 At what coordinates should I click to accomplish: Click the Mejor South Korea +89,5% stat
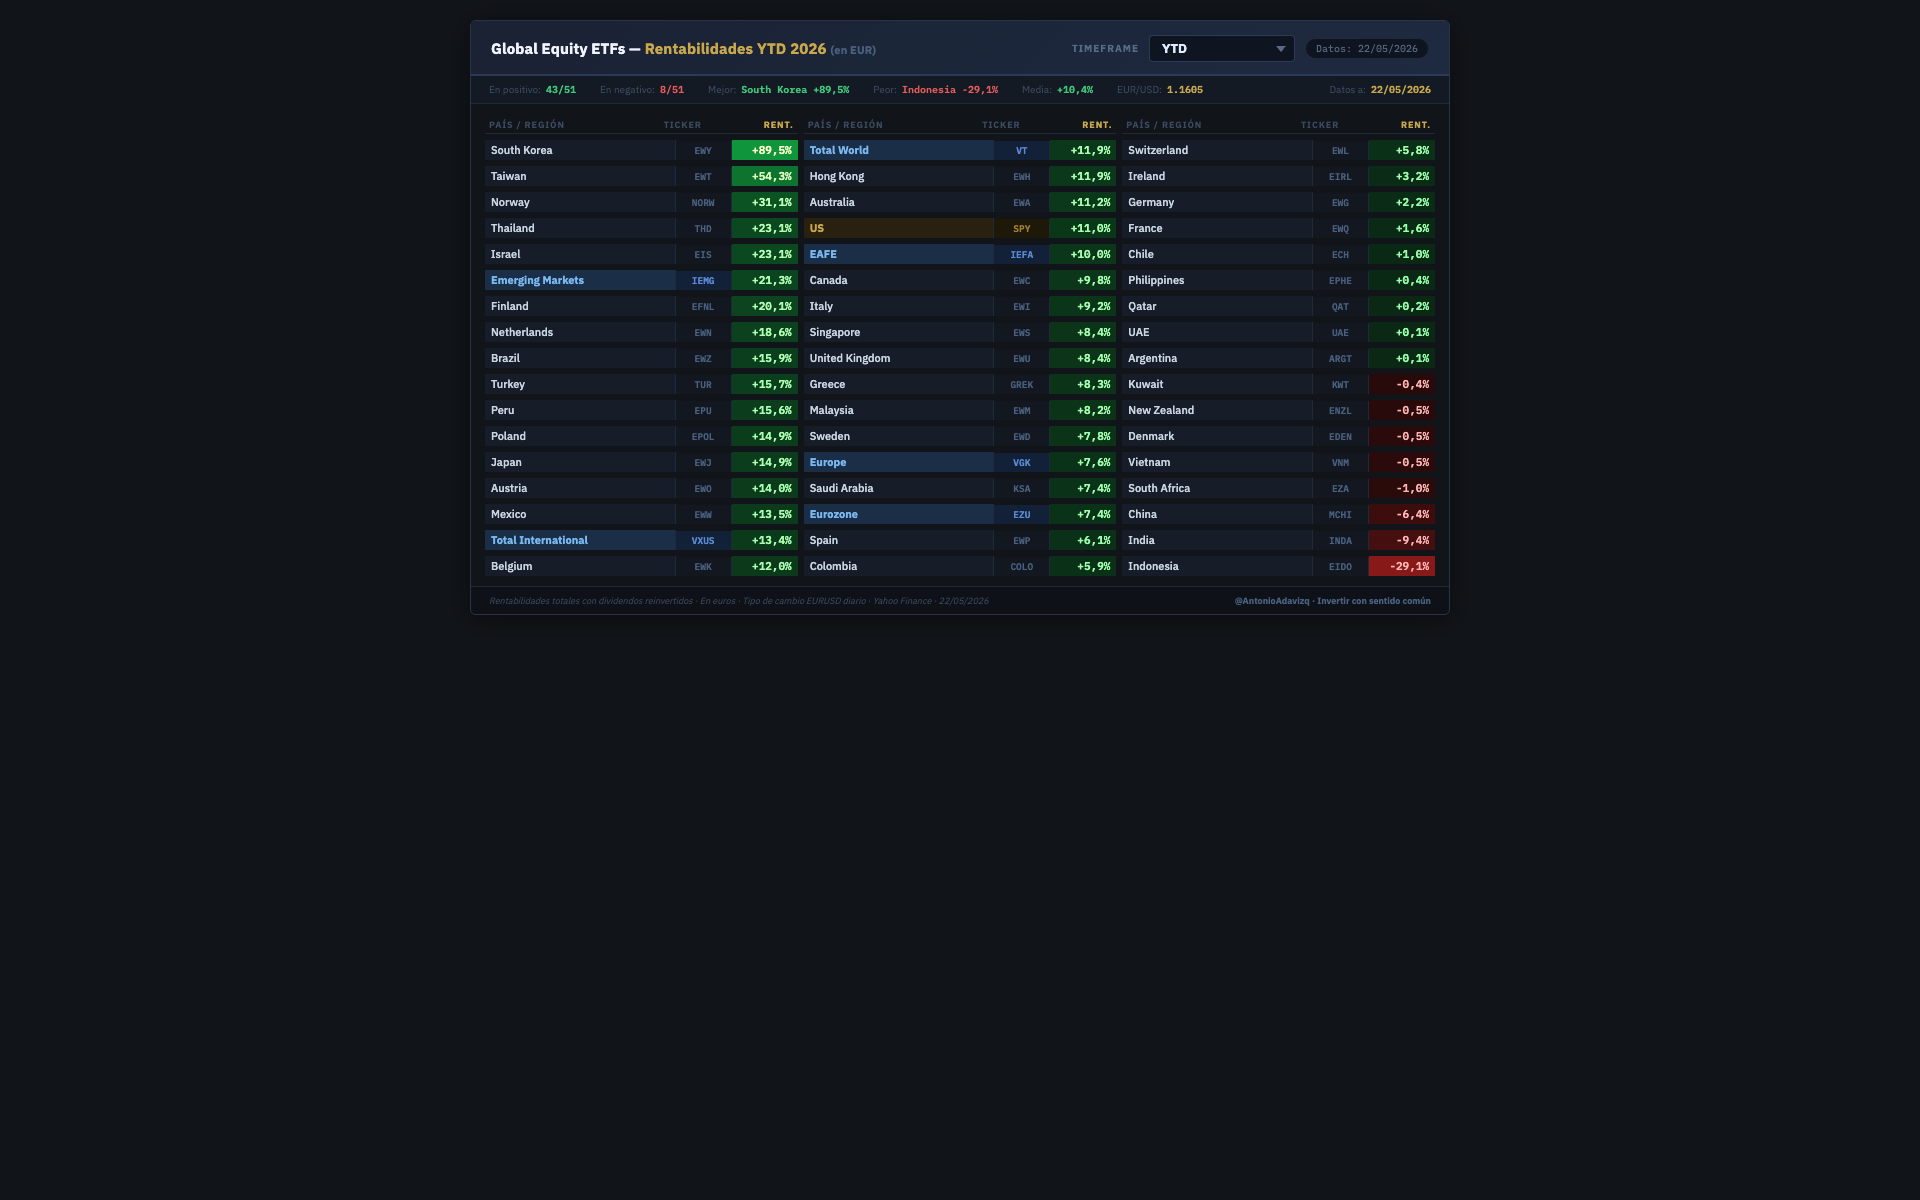[x=778, y=90]
